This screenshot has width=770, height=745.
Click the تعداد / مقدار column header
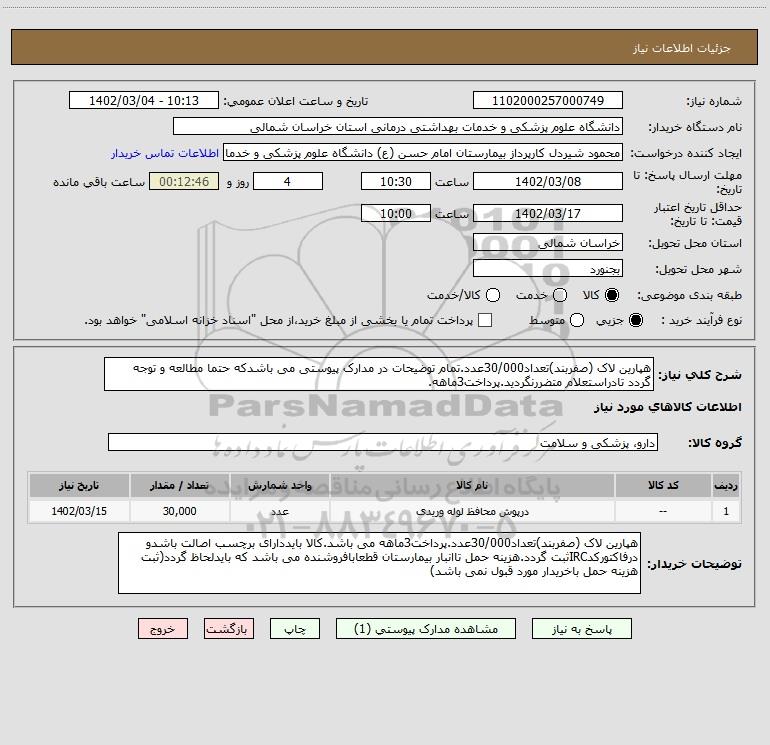click(180, 485)
